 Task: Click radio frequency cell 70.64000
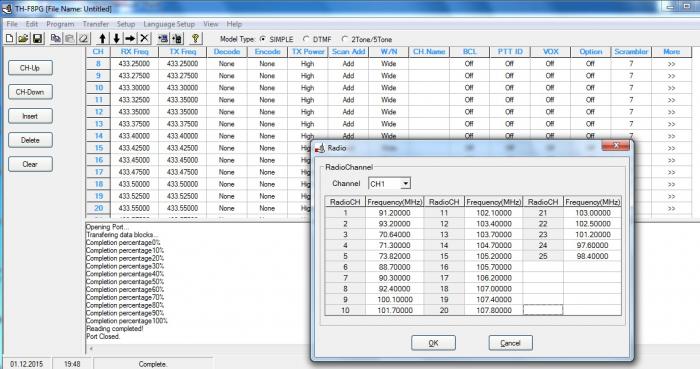coord(395,235)
